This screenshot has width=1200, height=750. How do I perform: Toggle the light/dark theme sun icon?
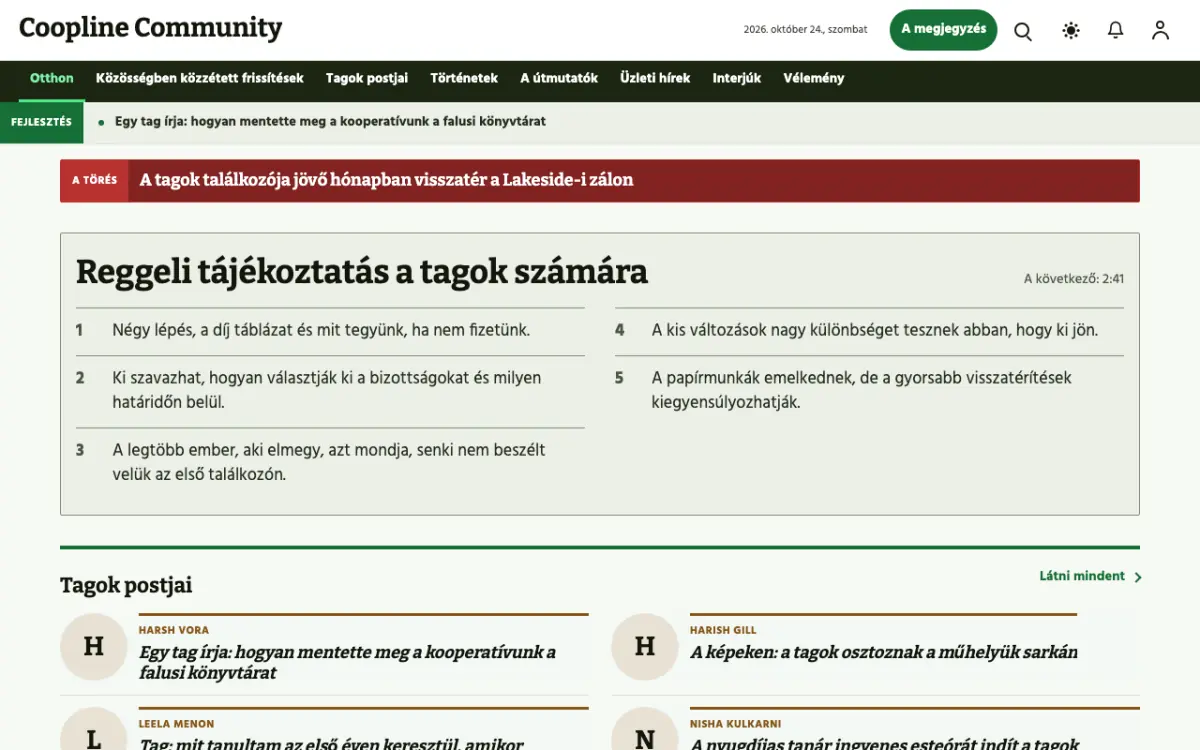pyautogui.click(x=1071, y=31)
